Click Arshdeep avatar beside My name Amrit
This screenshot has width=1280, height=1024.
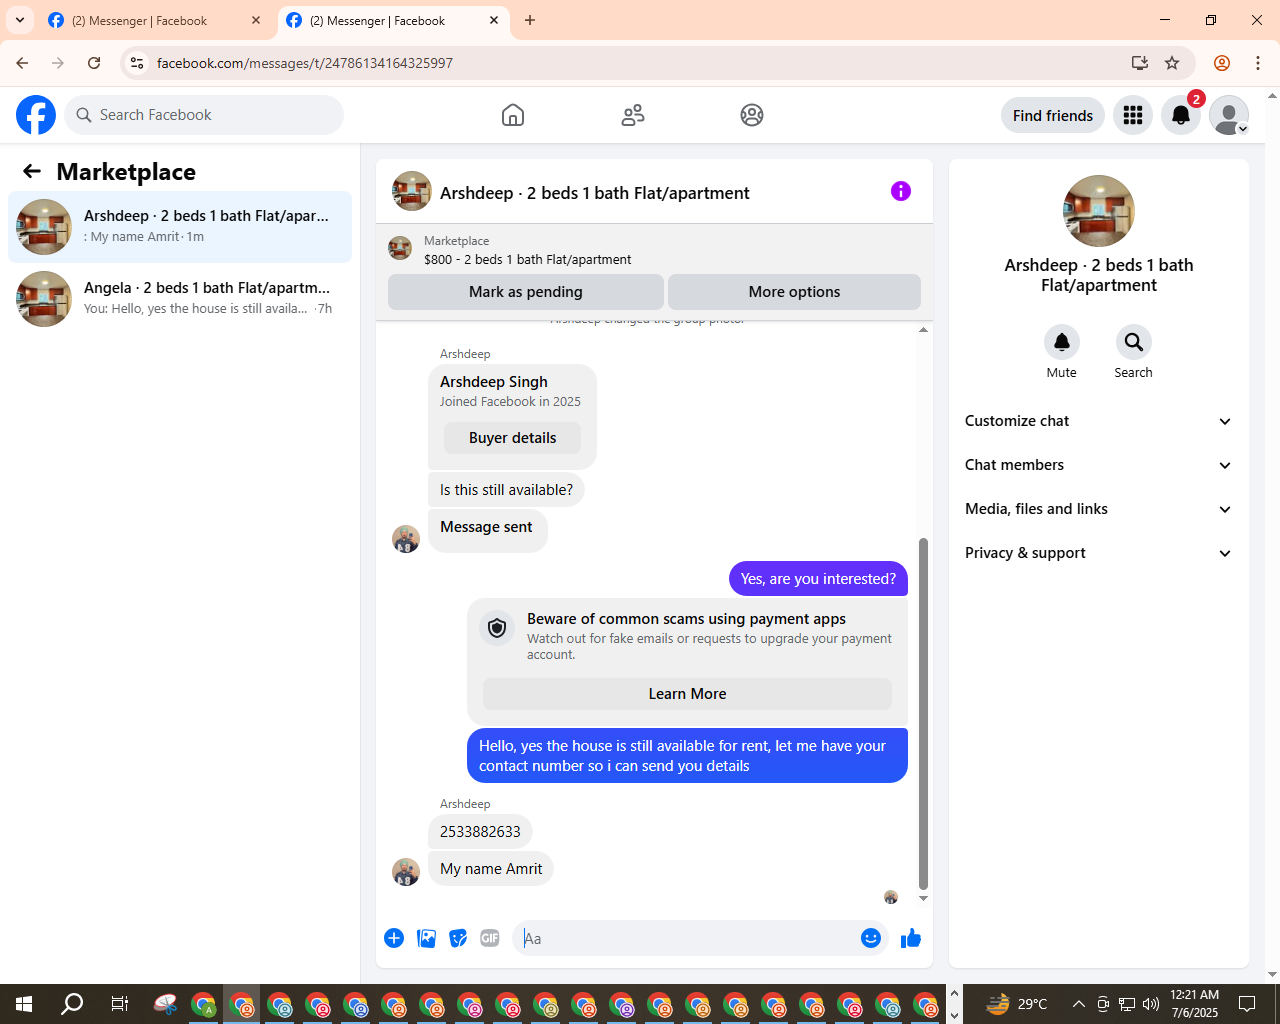(x=406, y=872)
